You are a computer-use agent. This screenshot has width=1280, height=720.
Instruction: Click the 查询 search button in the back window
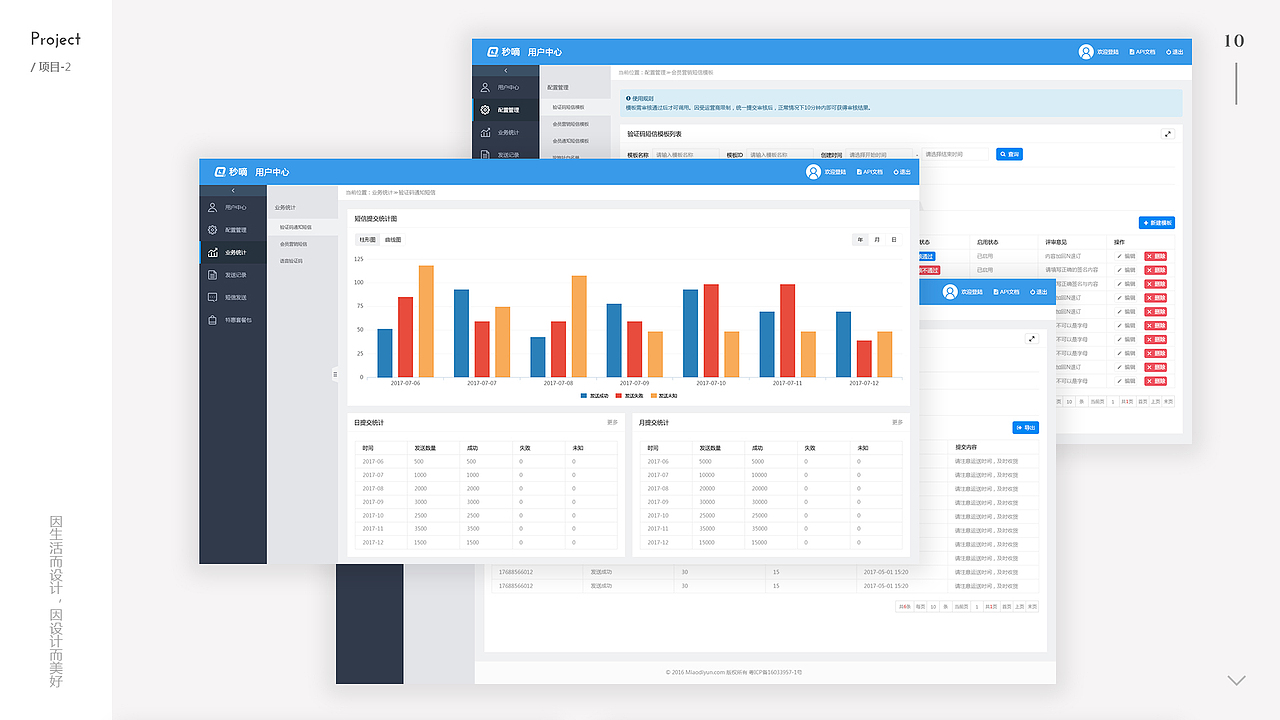point(1009,154)
